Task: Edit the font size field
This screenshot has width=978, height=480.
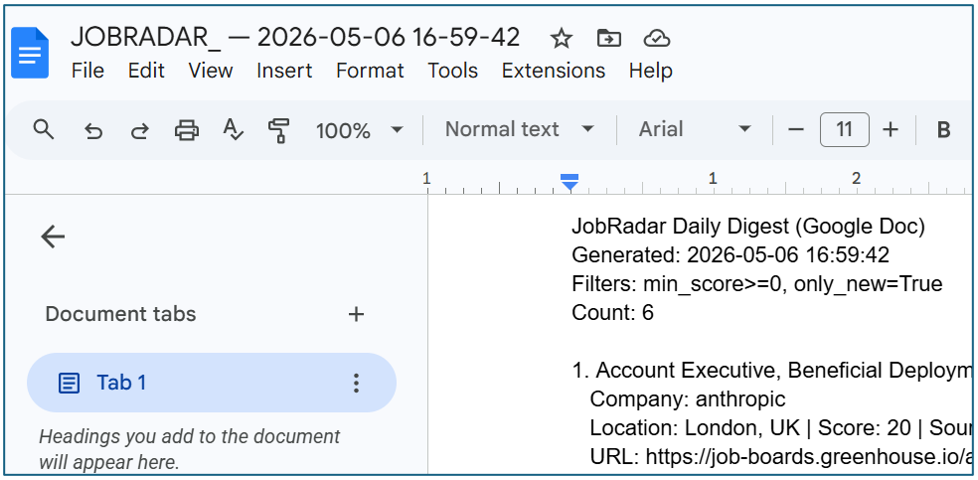Action: pyautogui.click(x=845, y=130)
